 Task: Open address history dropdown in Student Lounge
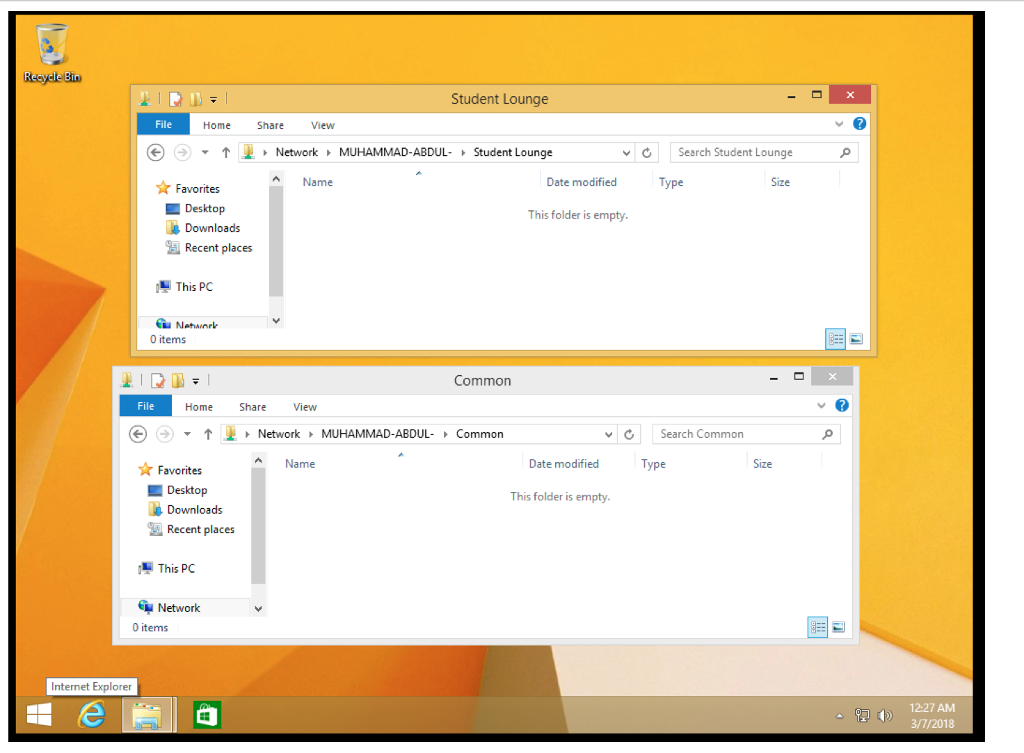[x=626, y=153]
